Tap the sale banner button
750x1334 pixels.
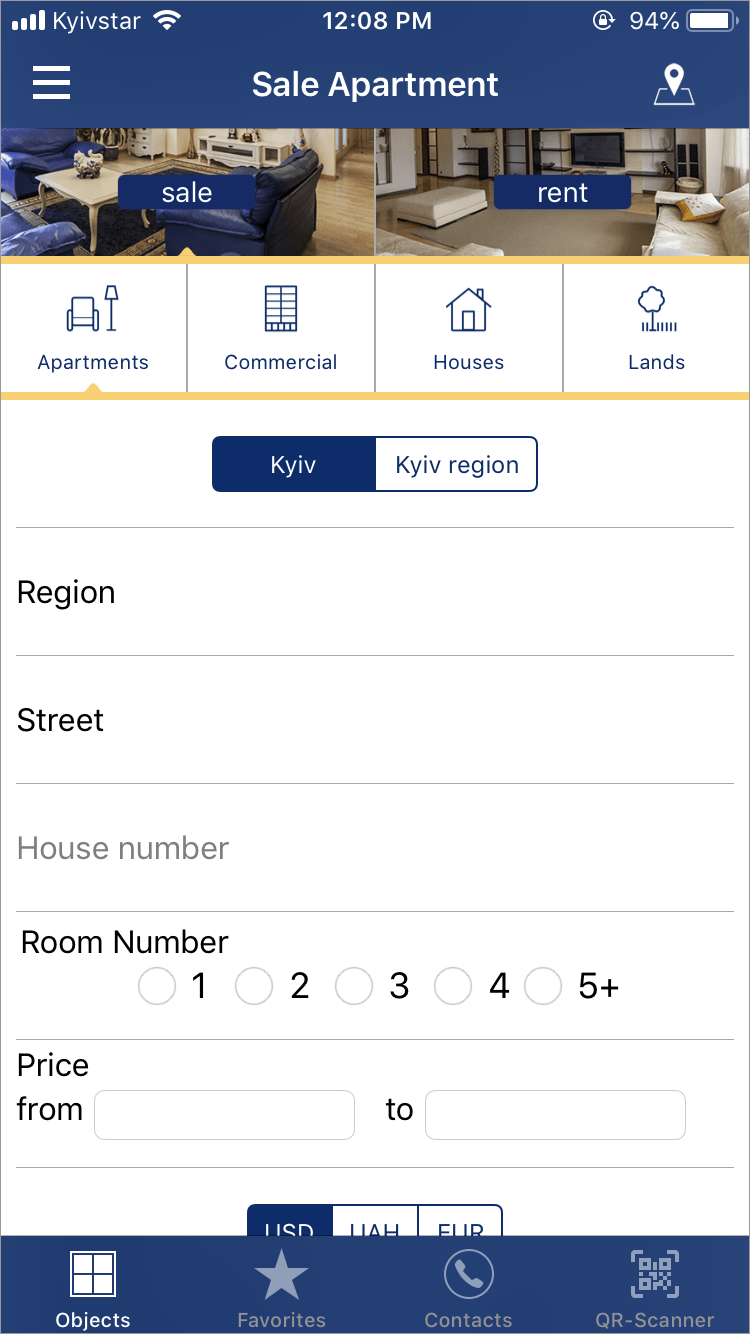187,193
